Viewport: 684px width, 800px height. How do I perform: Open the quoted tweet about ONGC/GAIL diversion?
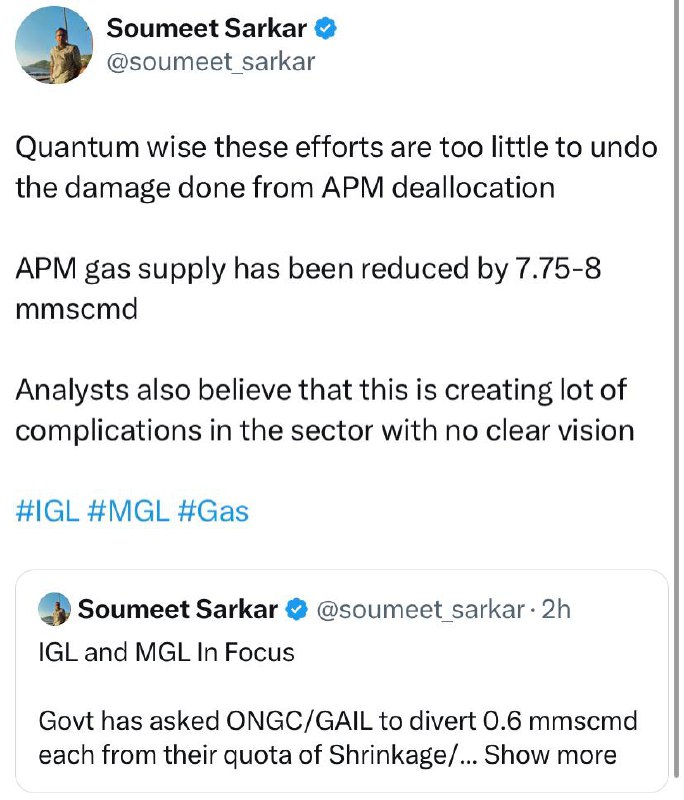tap(342, 681)
